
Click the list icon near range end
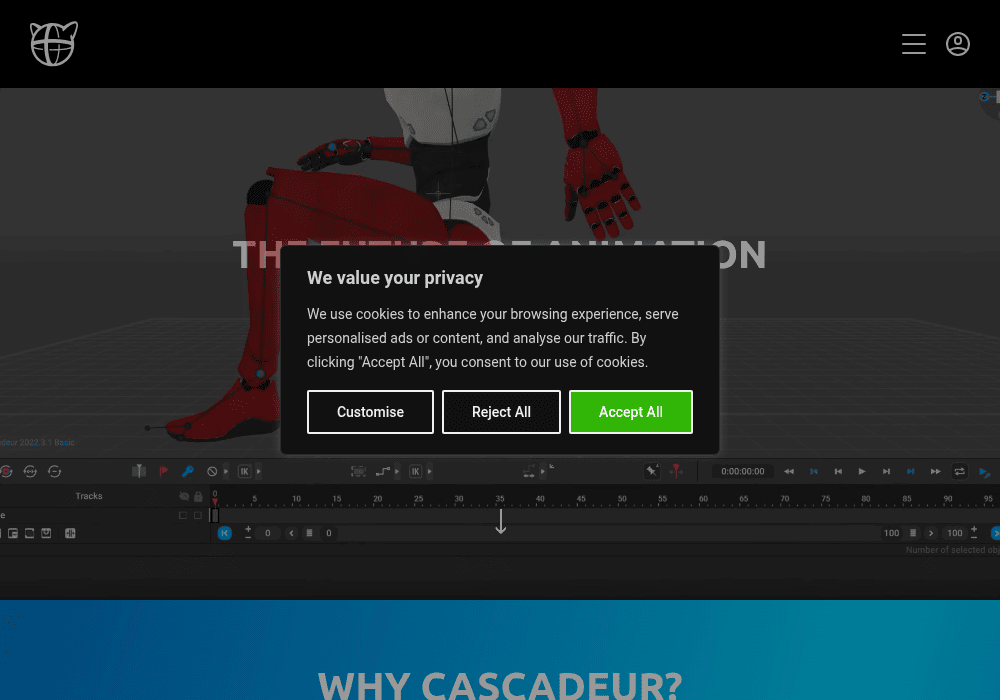pos(913,533)
